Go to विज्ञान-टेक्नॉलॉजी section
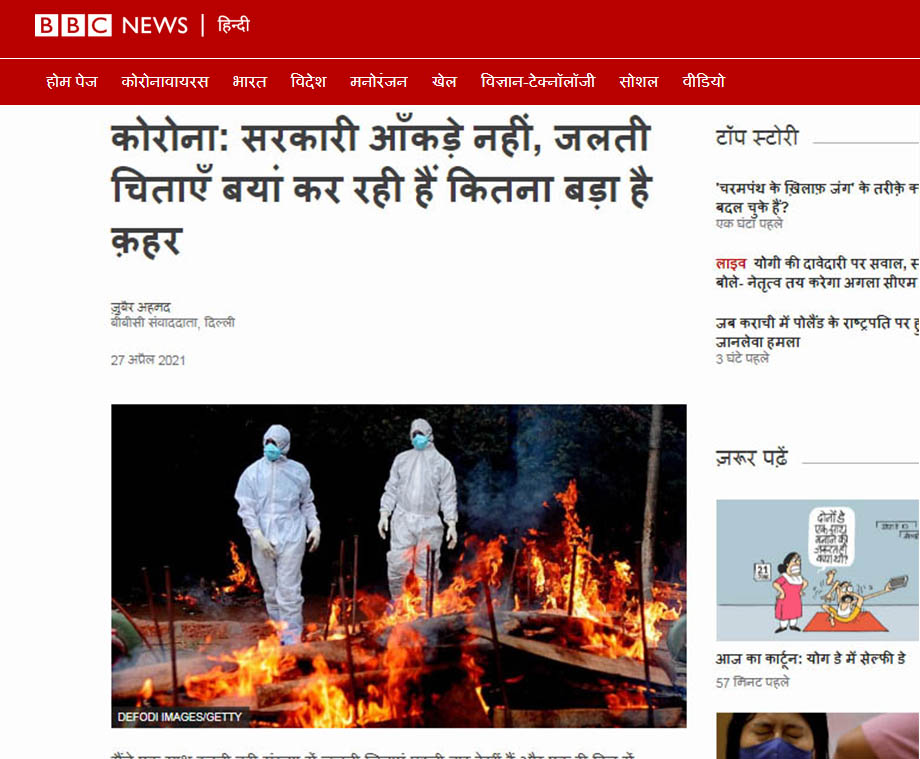This screenshot has width=920, height=759. [537, 82]
